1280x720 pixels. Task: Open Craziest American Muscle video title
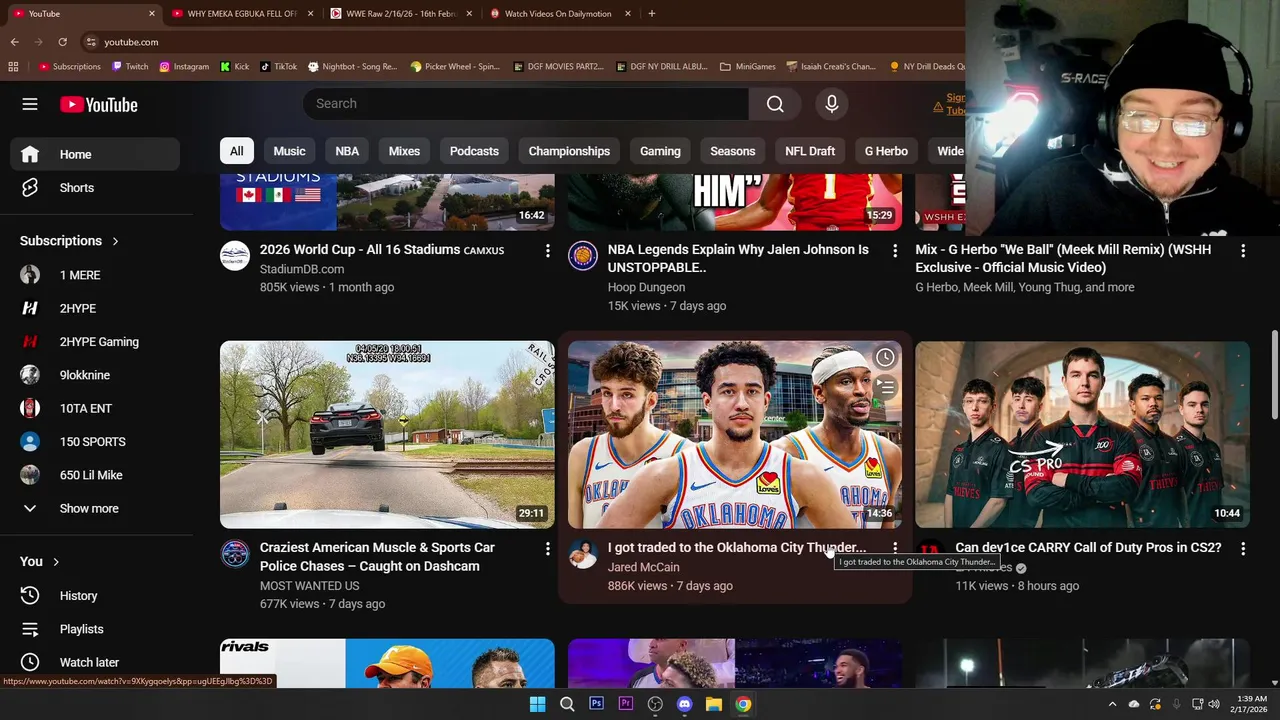[377, 557]
